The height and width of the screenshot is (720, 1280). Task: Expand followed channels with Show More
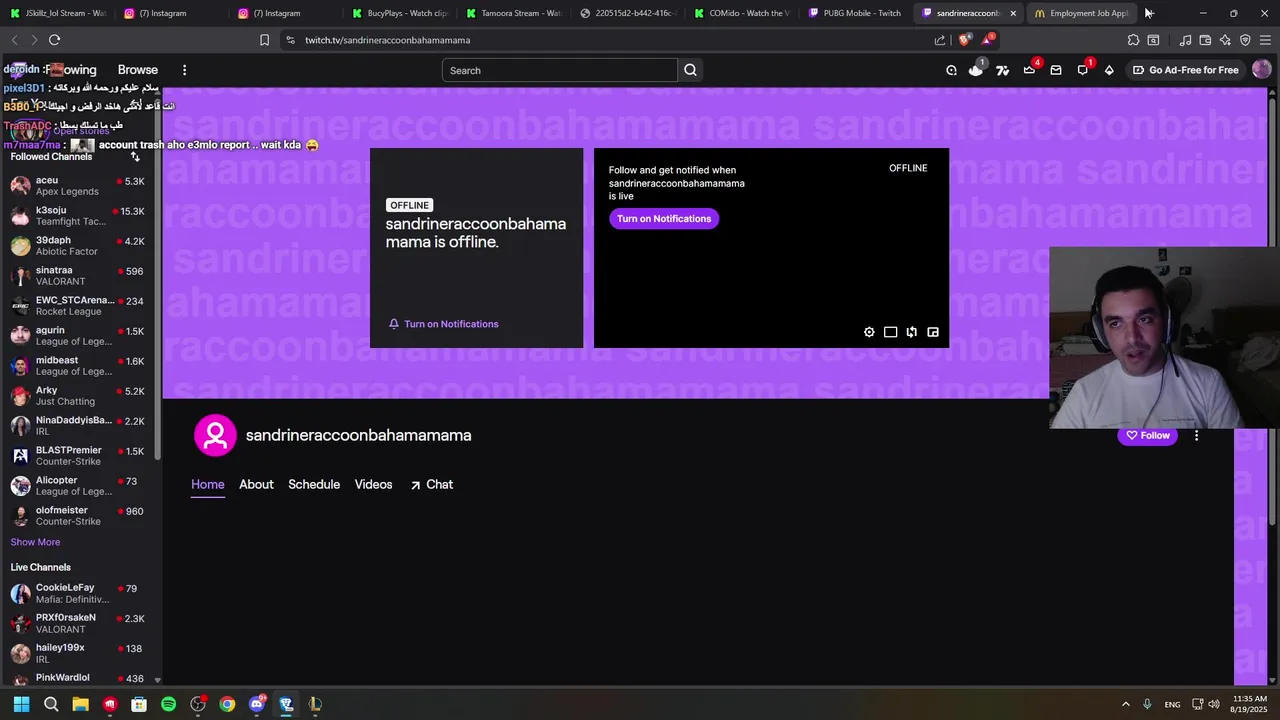tap(35, 542)
